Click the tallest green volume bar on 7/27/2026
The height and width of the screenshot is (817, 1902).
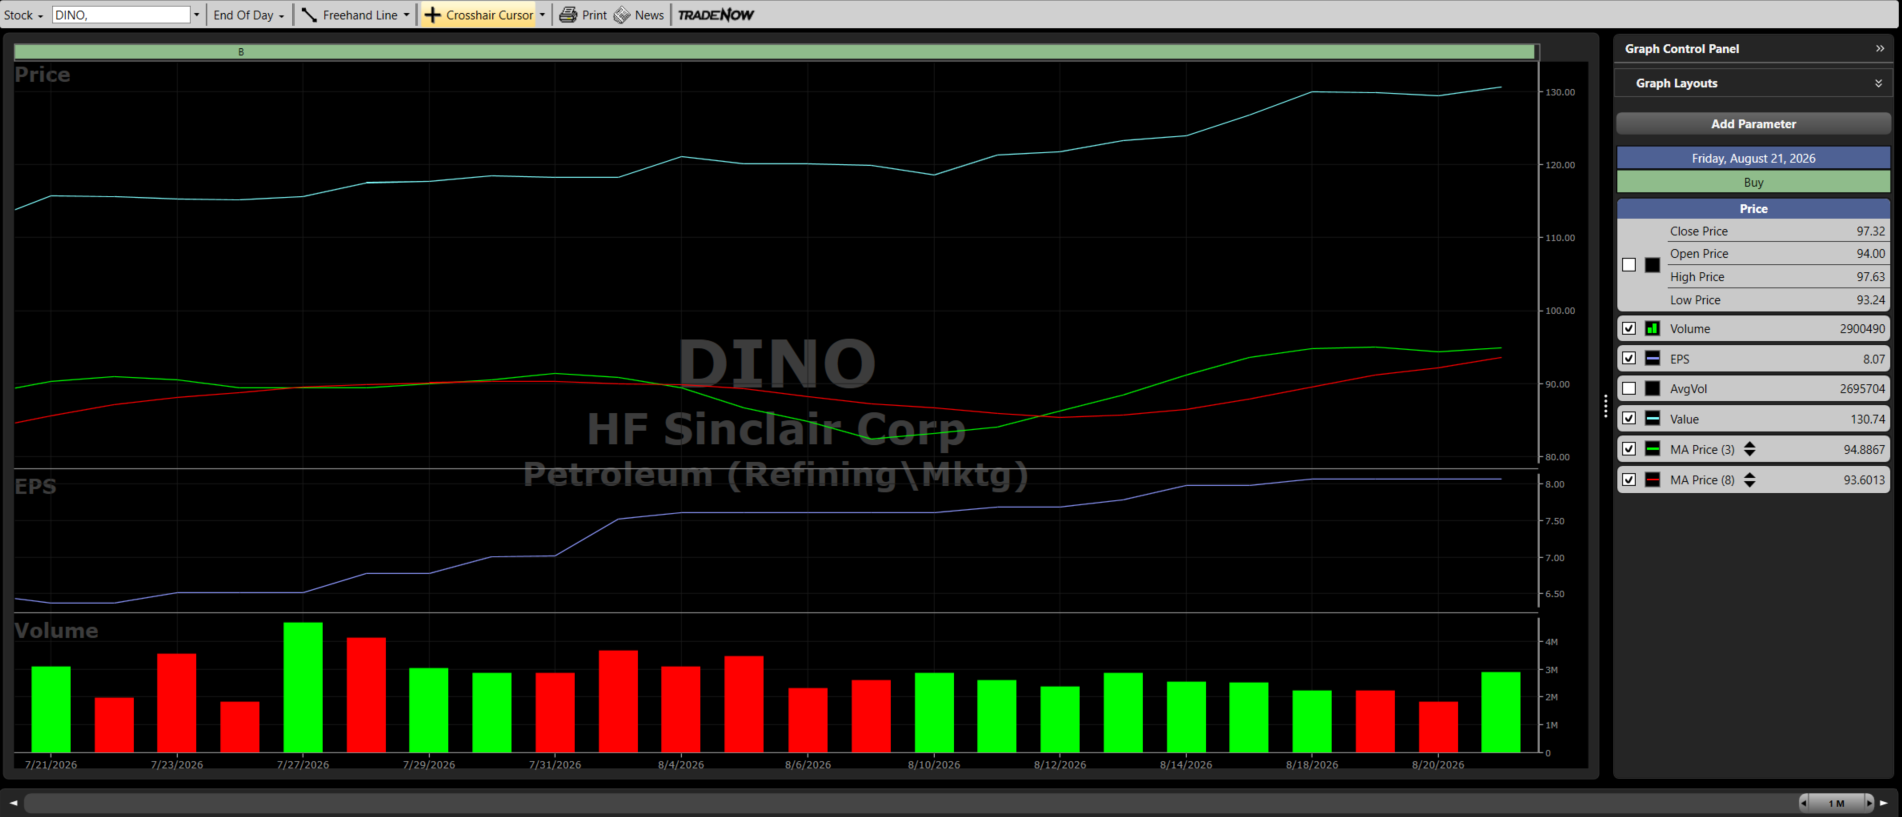[303, 687]
